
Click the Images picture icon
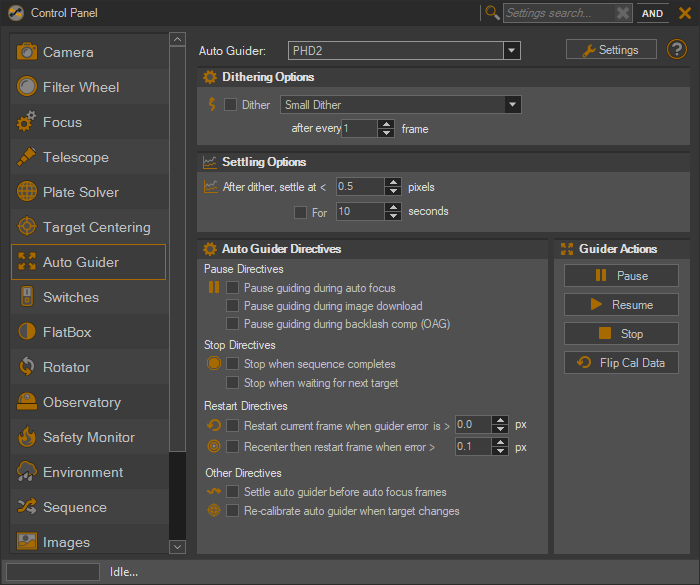(x=27, y=541)
